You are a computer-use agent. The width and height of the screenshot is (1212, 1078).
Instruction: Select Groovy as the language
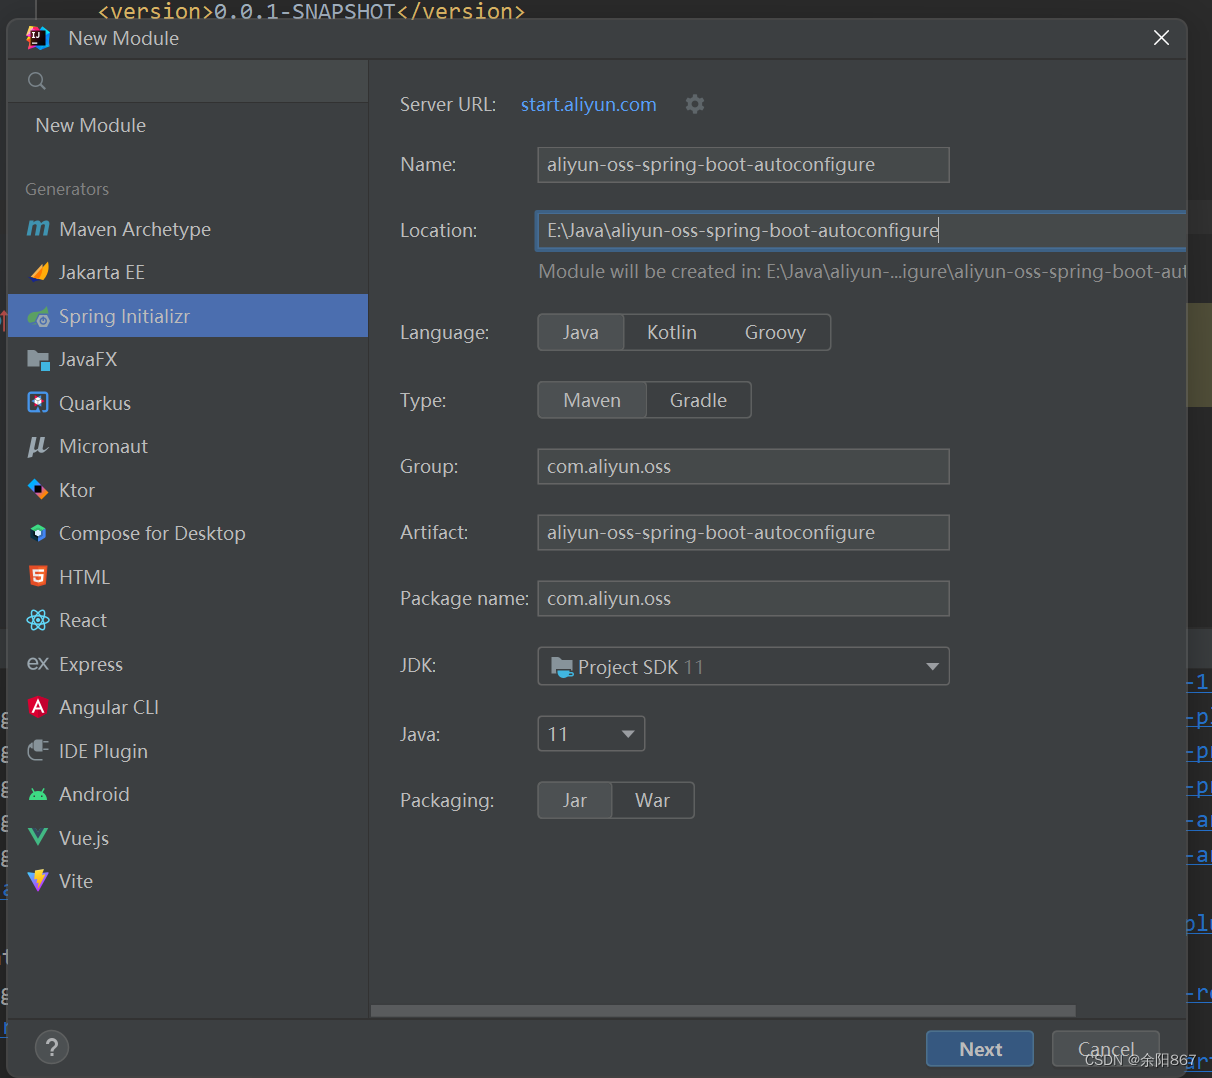[x=775, y=332]
